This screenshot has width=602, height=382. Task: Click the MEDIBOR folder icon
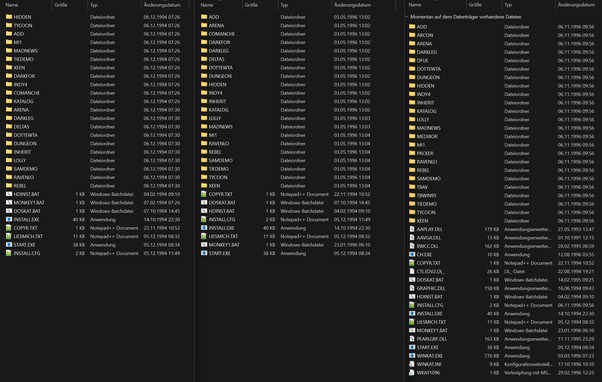pyautogui.click(x=412, y=136)
